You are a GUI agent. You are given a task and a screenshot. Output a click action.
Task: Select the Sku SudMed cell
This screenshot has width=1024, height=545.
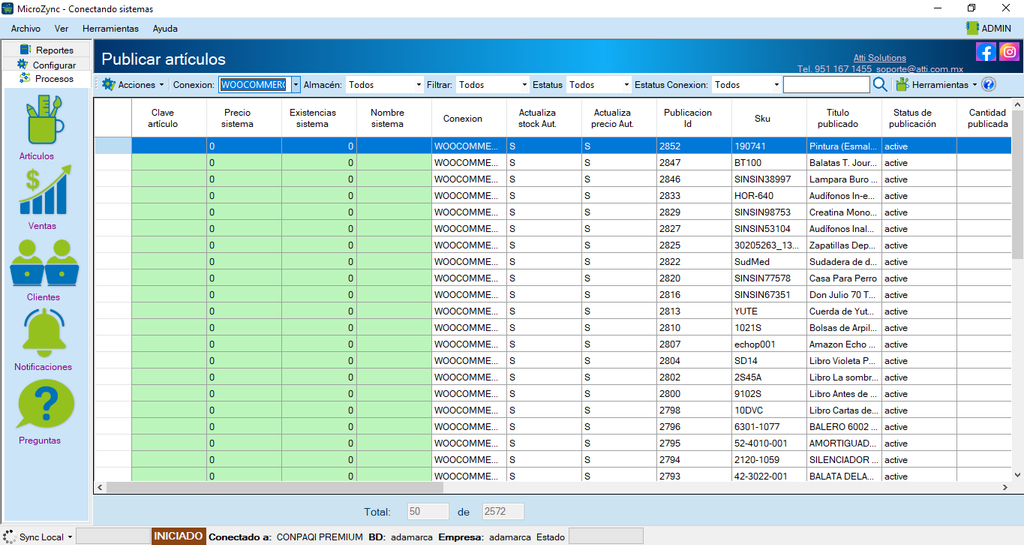[769, 262]
